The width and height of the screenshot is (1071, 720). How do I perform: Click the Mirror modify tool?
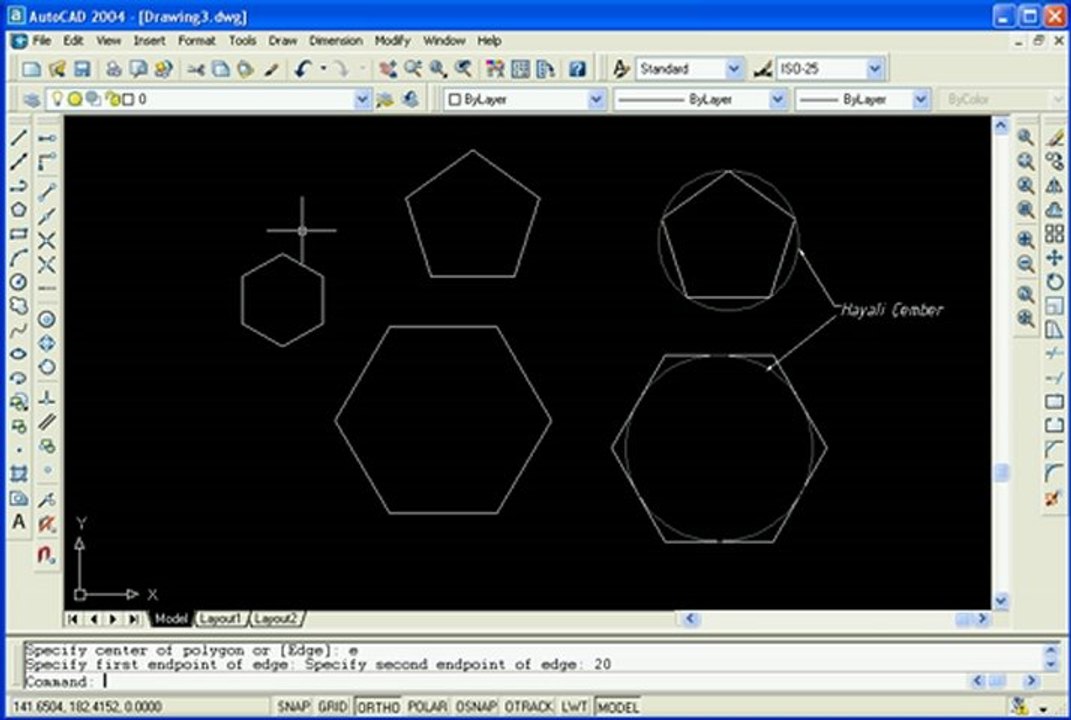click(x=1055, y=185)
